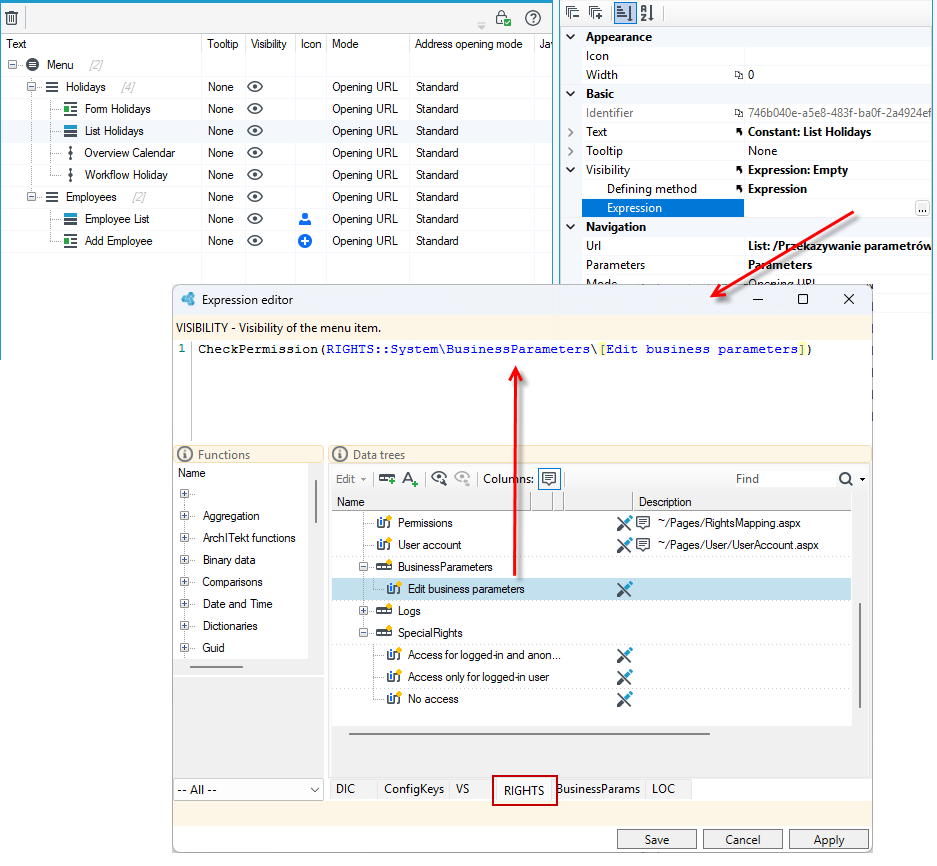937x866 pixels.
Task: Click the vertical scrollbar of Functions list
Action: pos(316,501)
